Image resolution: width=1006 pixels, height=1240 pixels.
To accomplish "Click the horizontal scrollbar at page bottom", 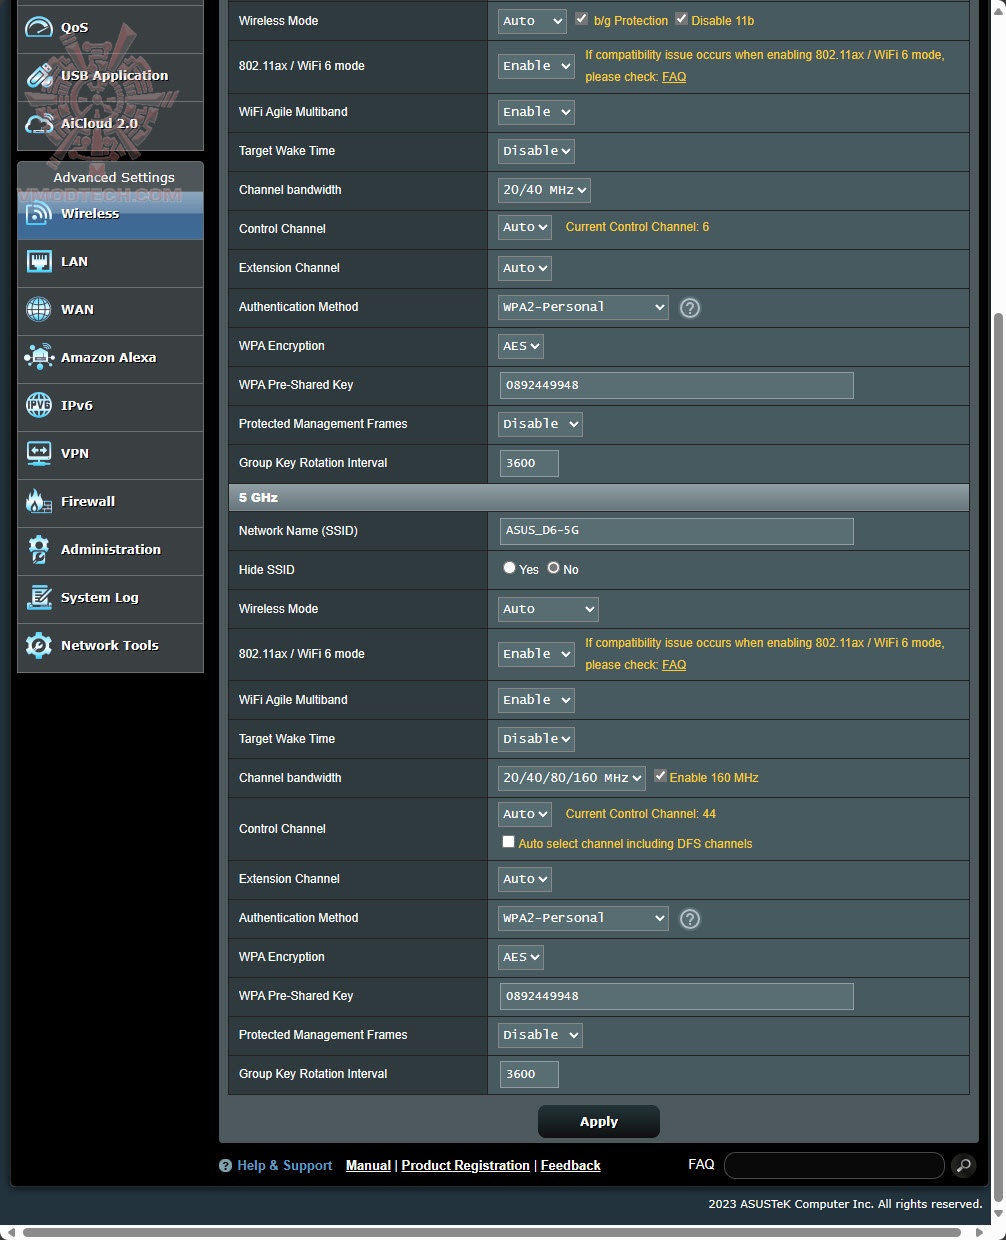I will [492, 1232].
